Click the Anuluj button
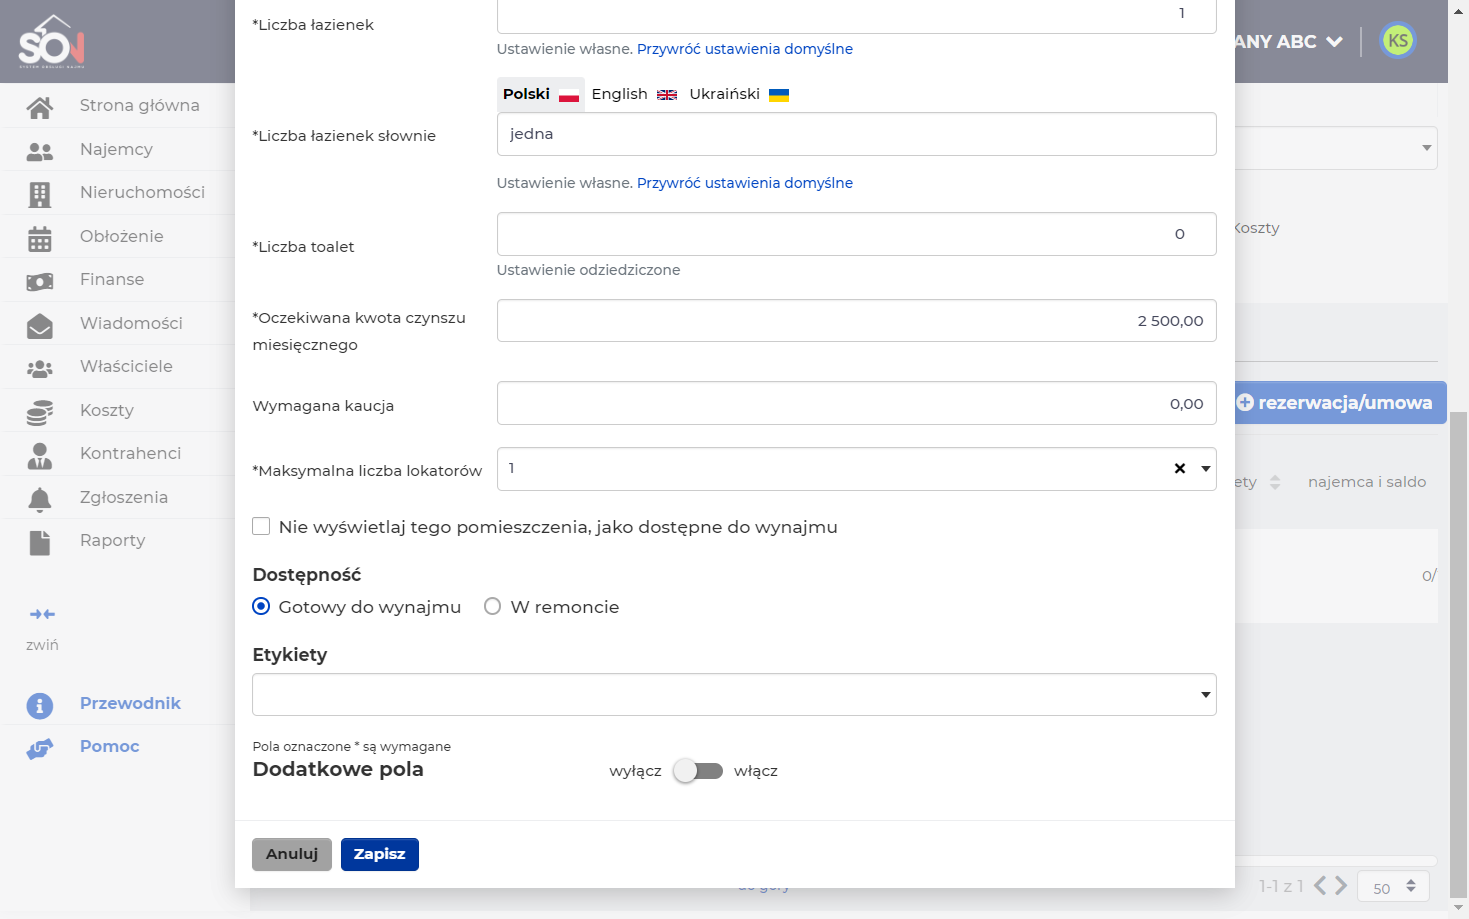The image size is (1469, 919). 292,854
